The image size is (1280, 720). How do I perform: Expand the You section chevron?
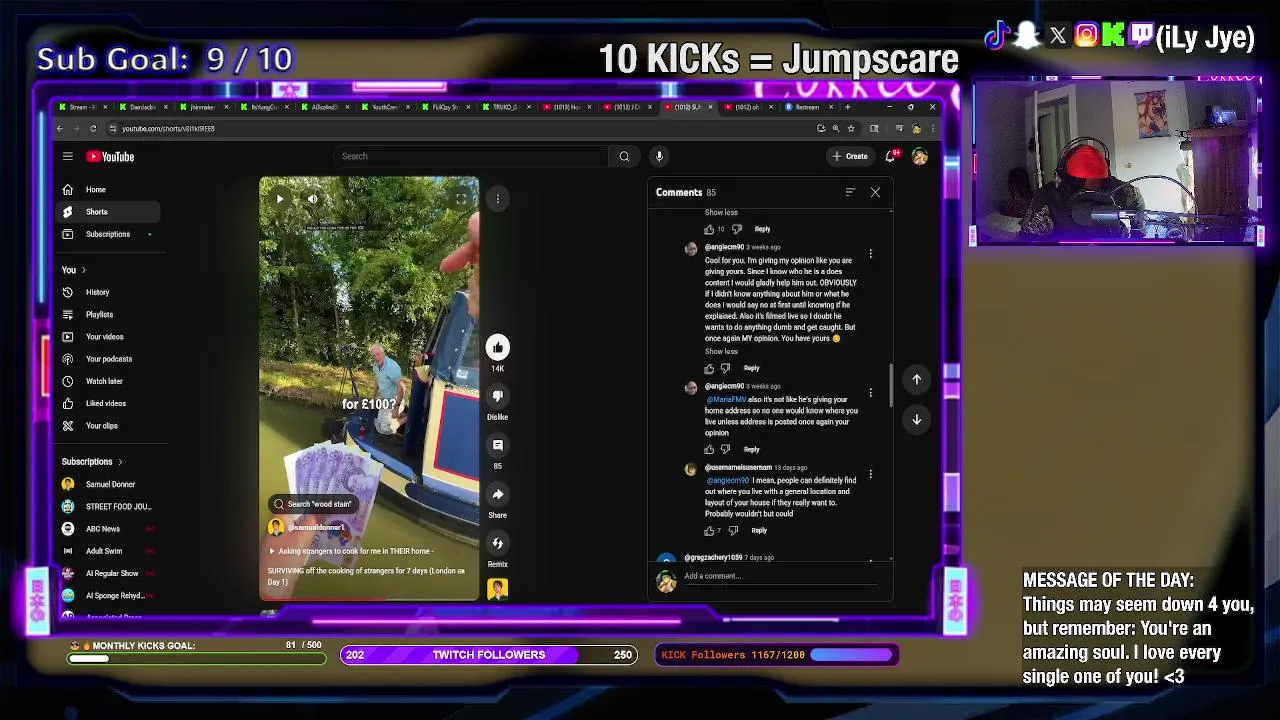(x=83, y=270)
